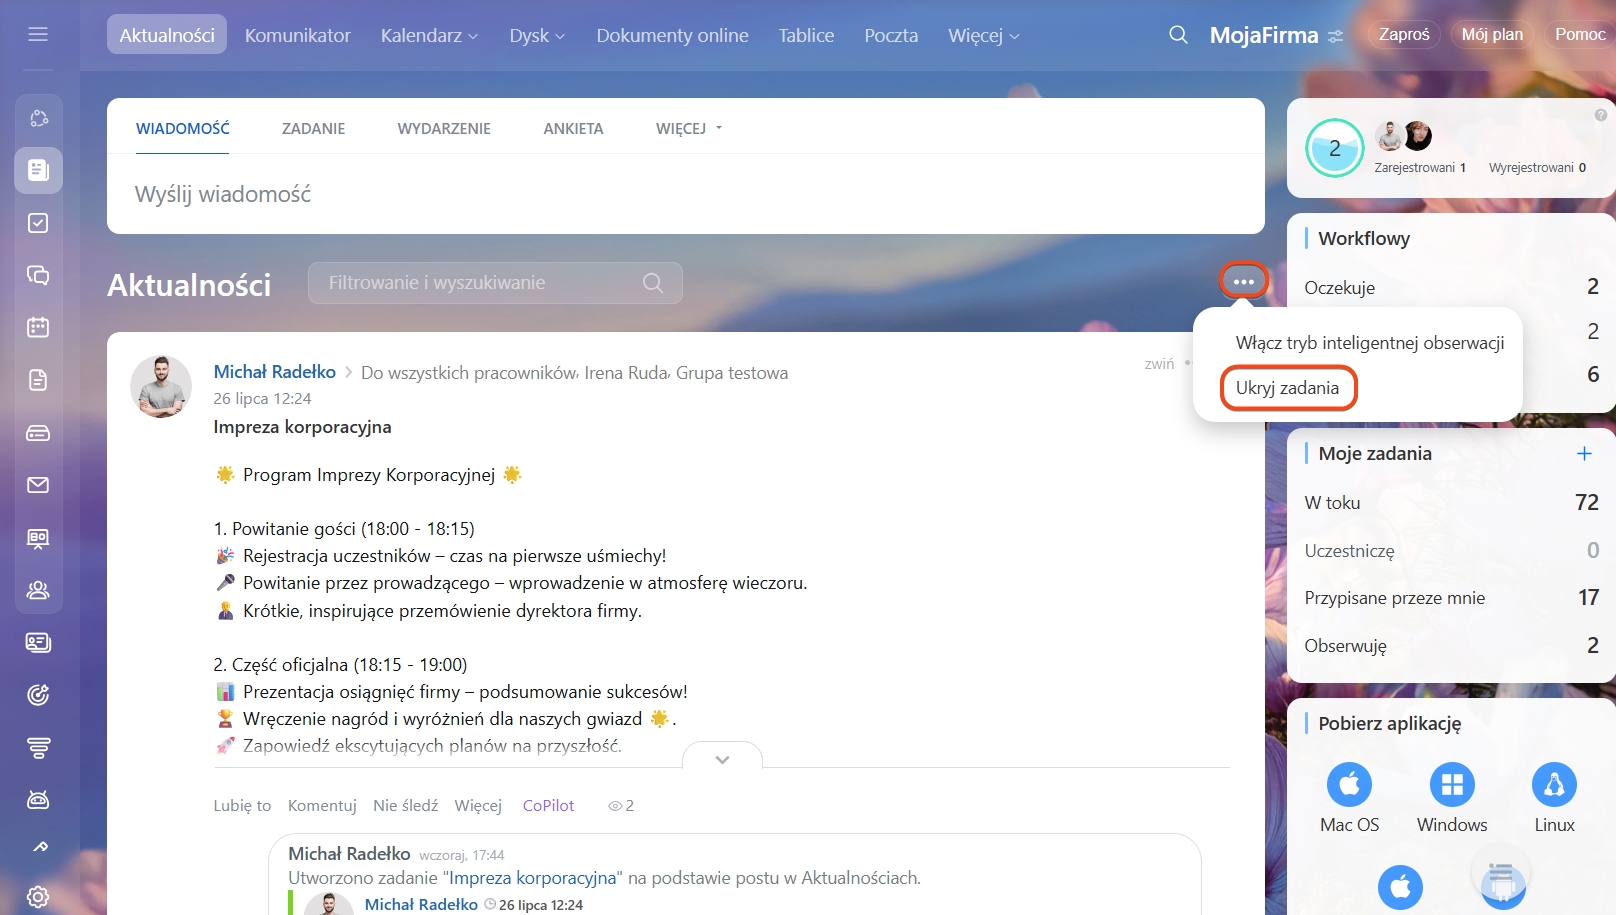Open the WIĘCEJ dropdown in post composer
Viewport: 1616px width, 915px height.
(688, 129)
